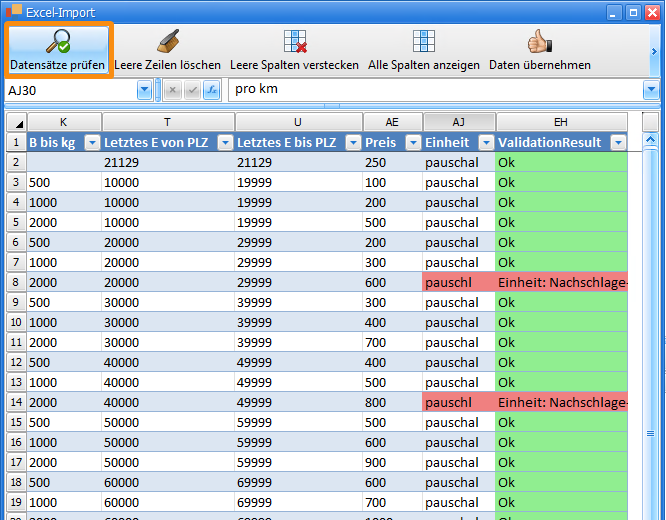
Task: Click the Alle Spalten anzeigen label
Action: click(424, 65)
